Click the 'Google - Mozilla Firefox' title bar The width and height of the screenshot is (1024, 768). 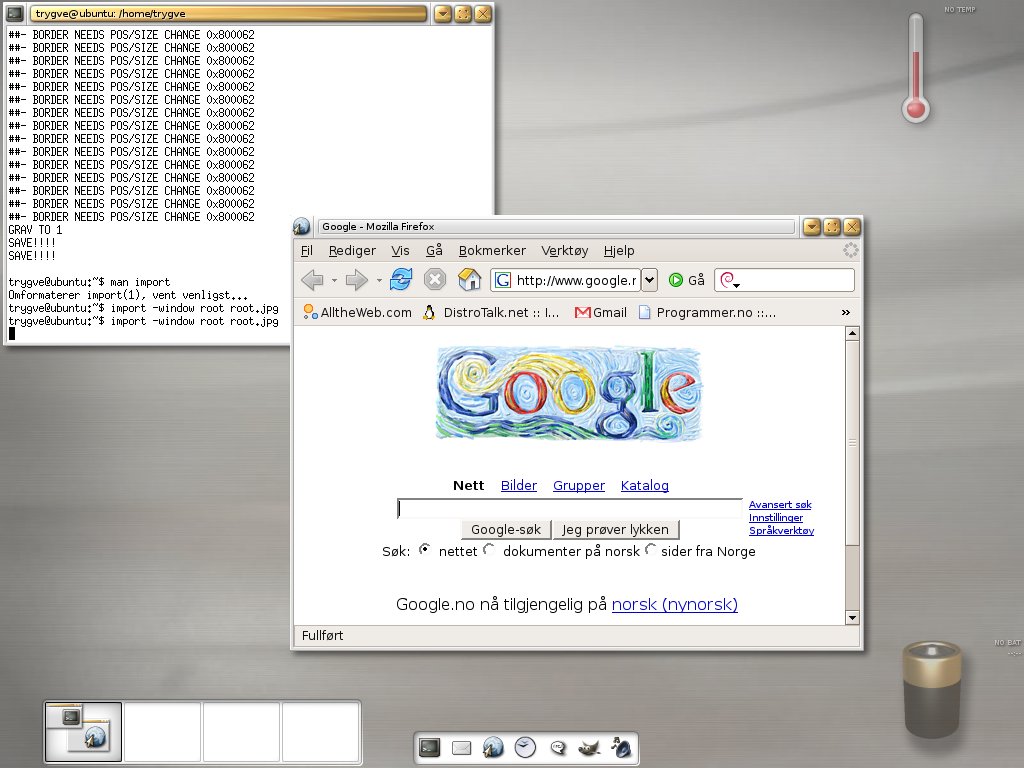pos(556,227)
